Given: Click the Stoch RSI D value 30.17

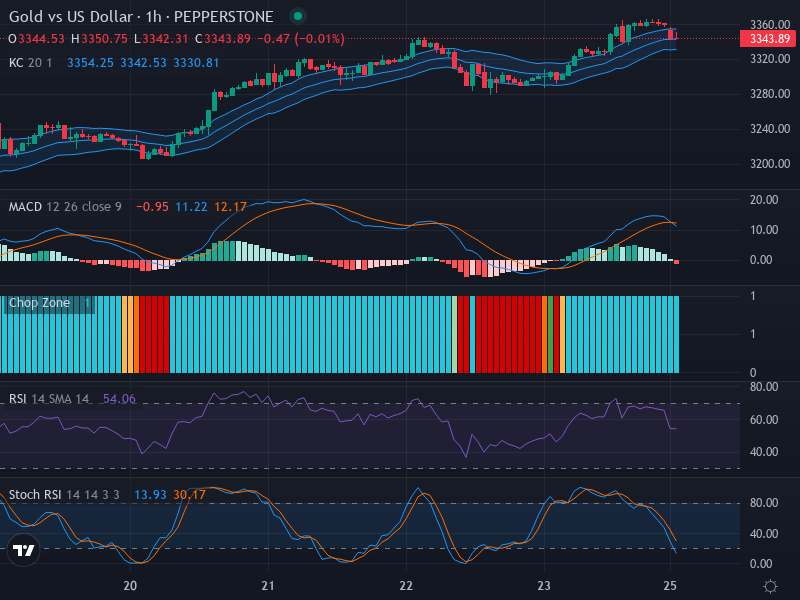Looking at the screenshot, I should click(x=189, y=494).
